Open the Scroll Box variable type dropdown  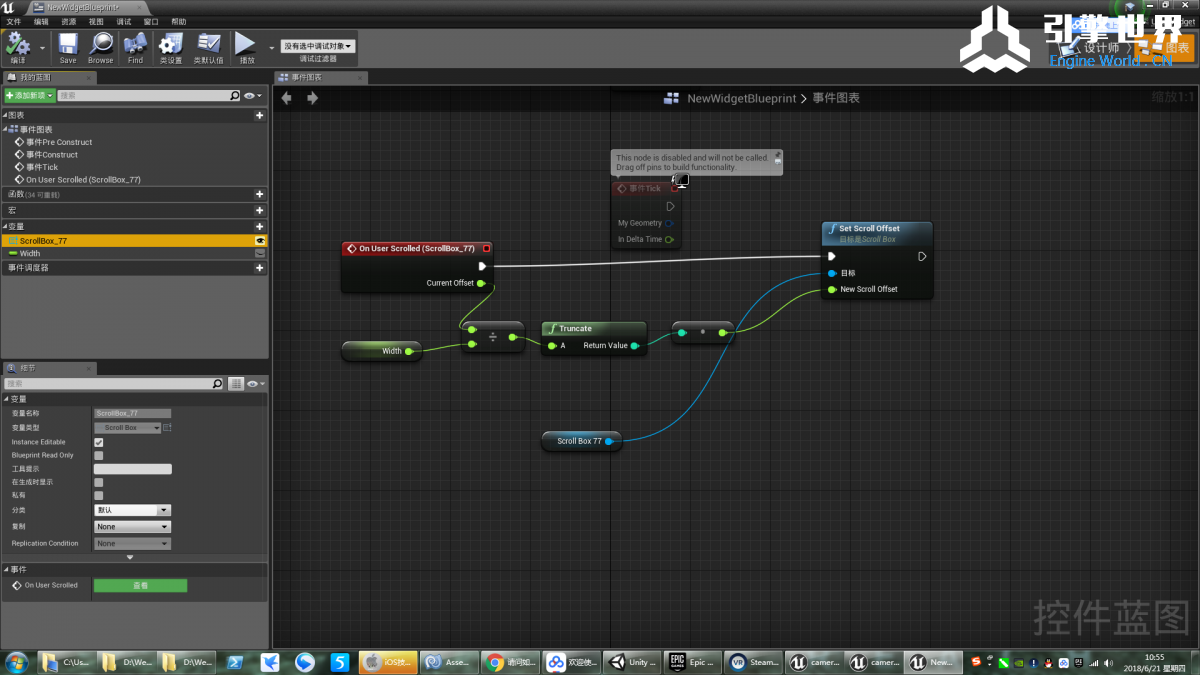(x=127, y=428)
